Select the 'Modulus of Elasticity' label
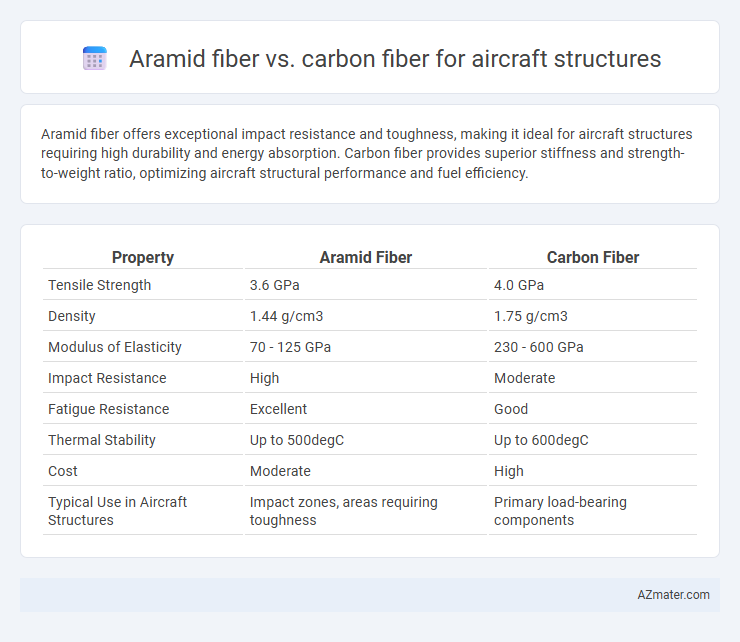This screenshot has width=740, height=642. point(115,347)
